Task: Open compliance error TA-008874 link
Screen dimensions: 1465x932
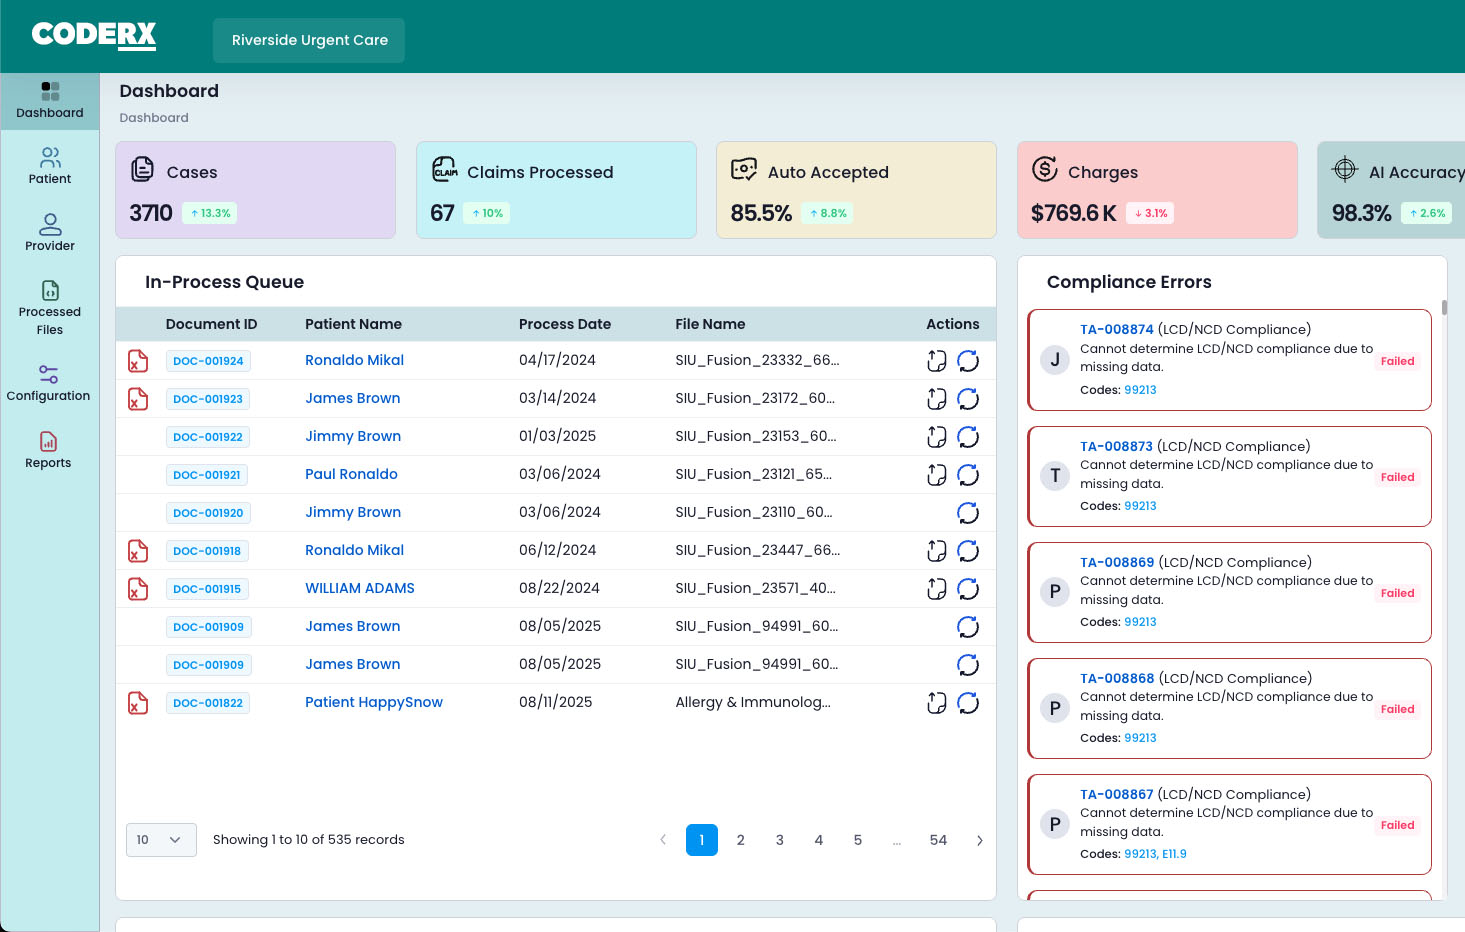Action: 1117,329
